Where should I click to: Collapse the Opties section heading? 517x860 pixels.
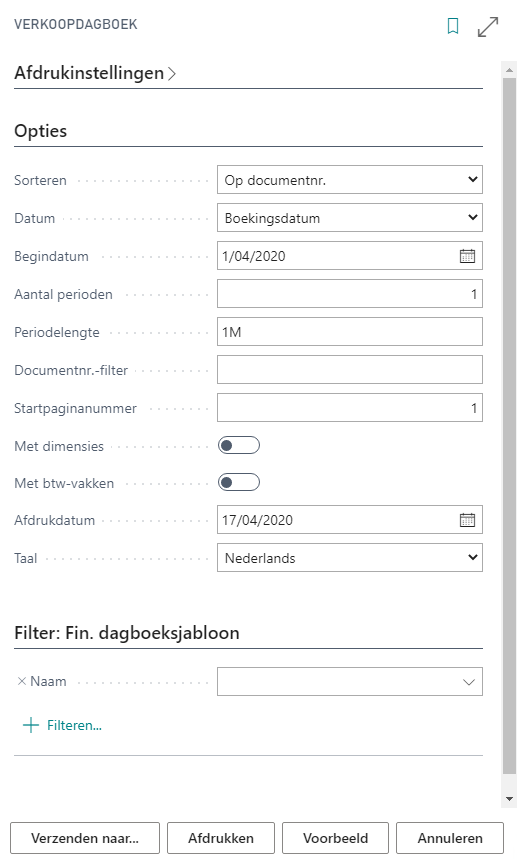[41, 131]
